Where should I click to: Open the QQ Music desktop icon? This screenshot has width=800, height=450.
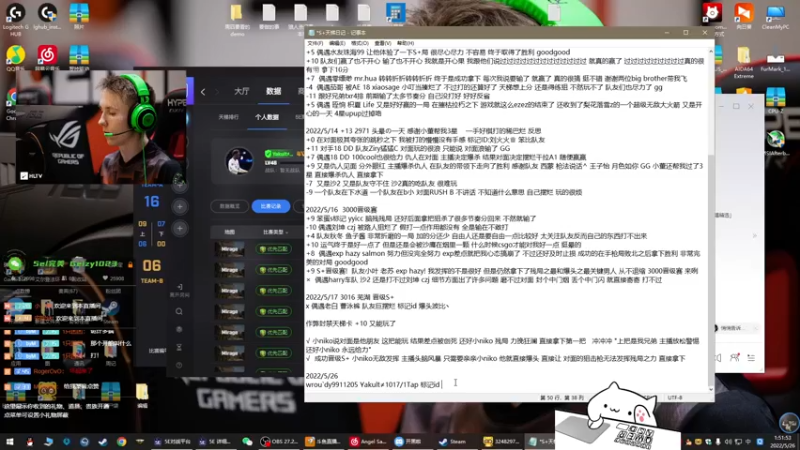point(15,58)
